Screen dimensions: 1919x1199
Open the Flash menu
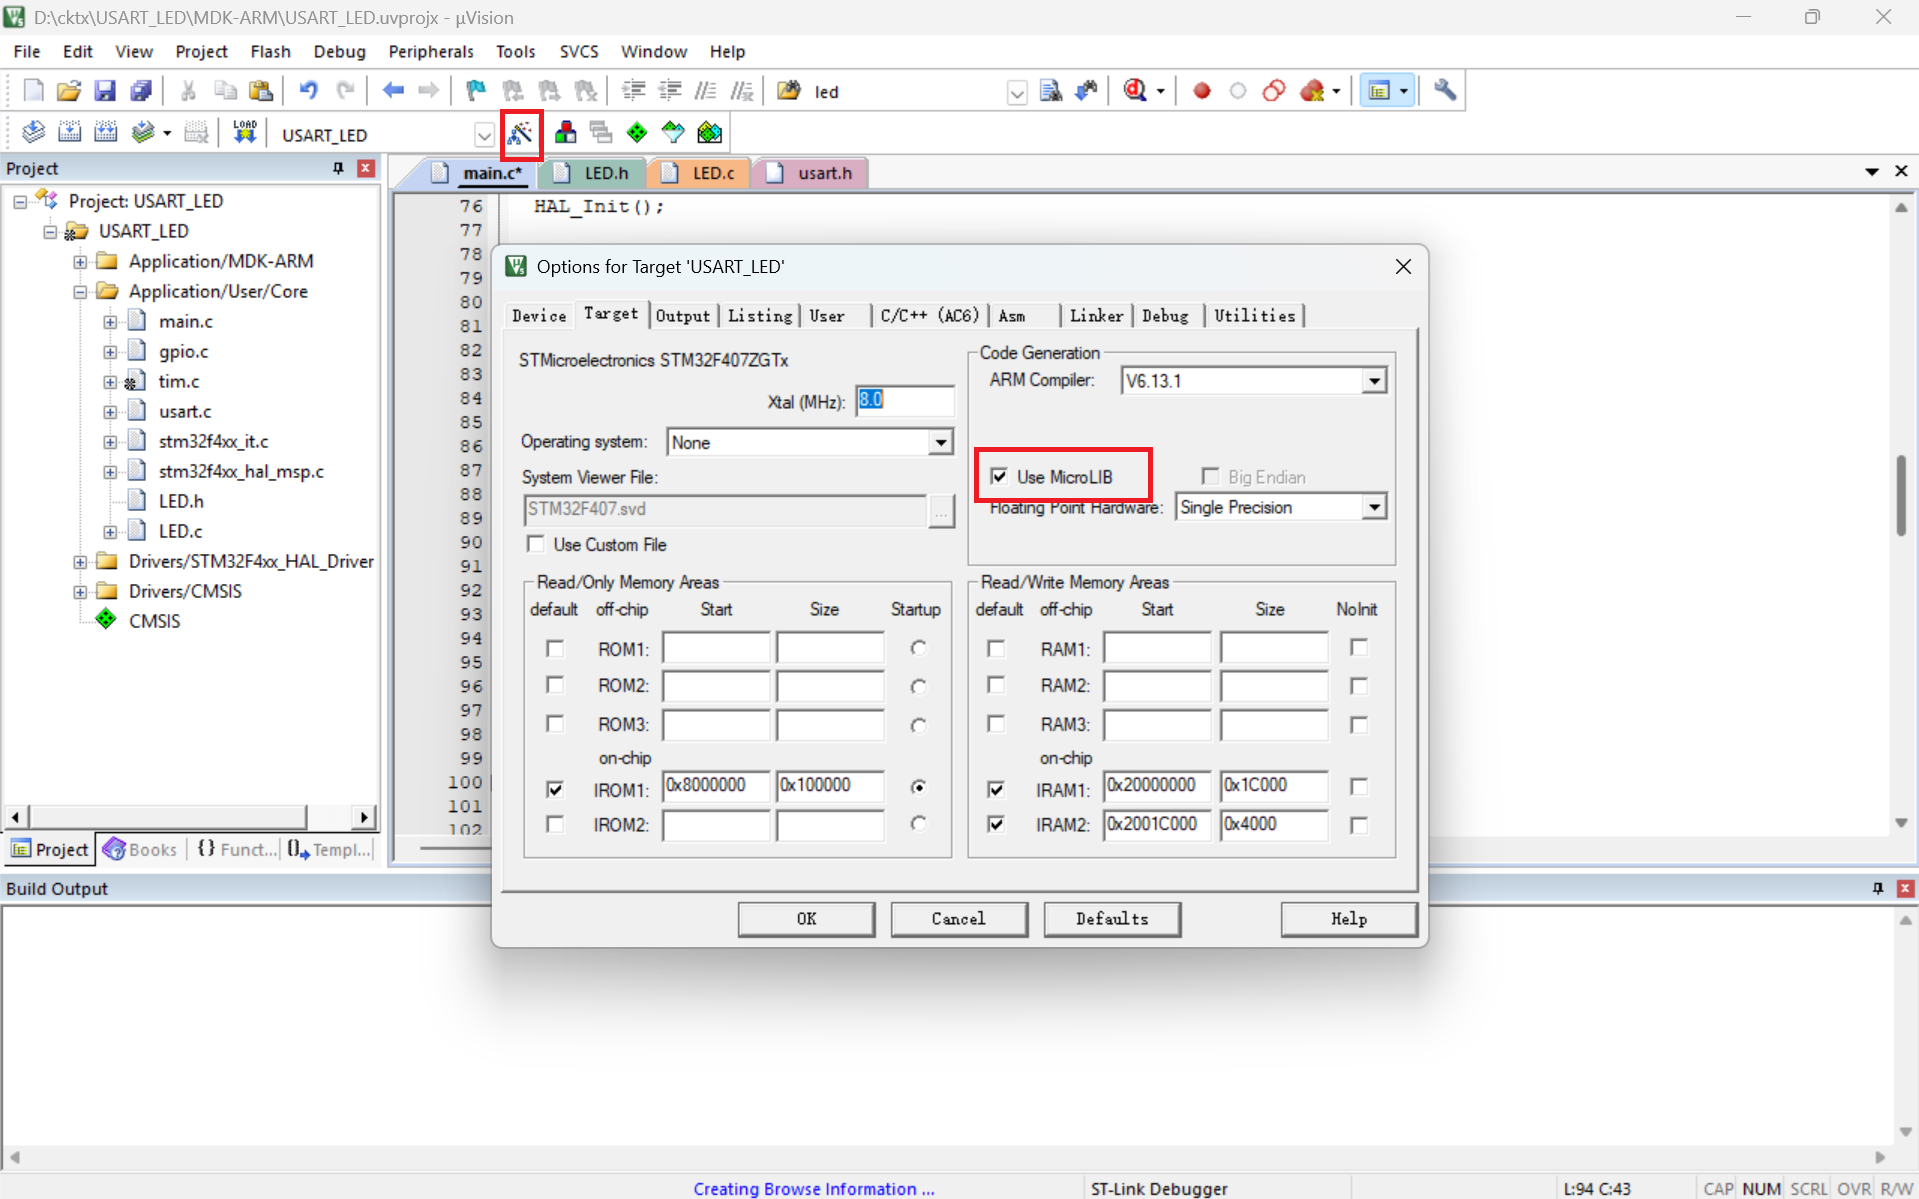[x=270, y=51]
